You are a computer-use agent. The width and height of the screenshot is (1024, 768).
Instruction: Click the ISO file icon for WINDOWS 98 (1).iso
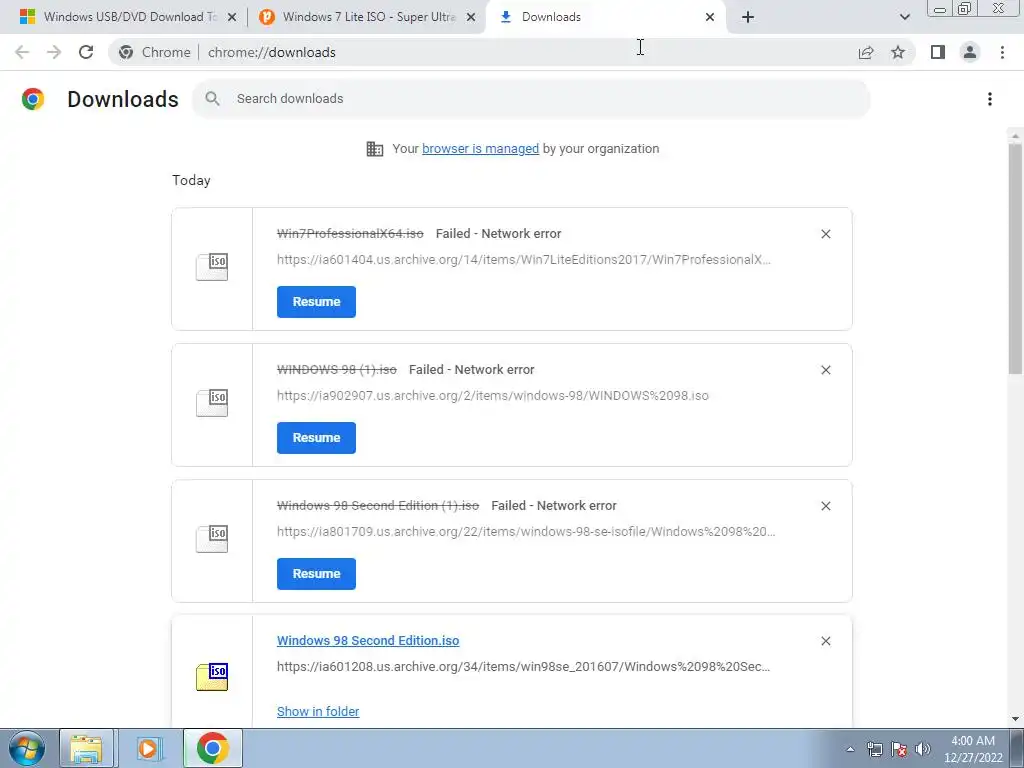pos(212,403)
